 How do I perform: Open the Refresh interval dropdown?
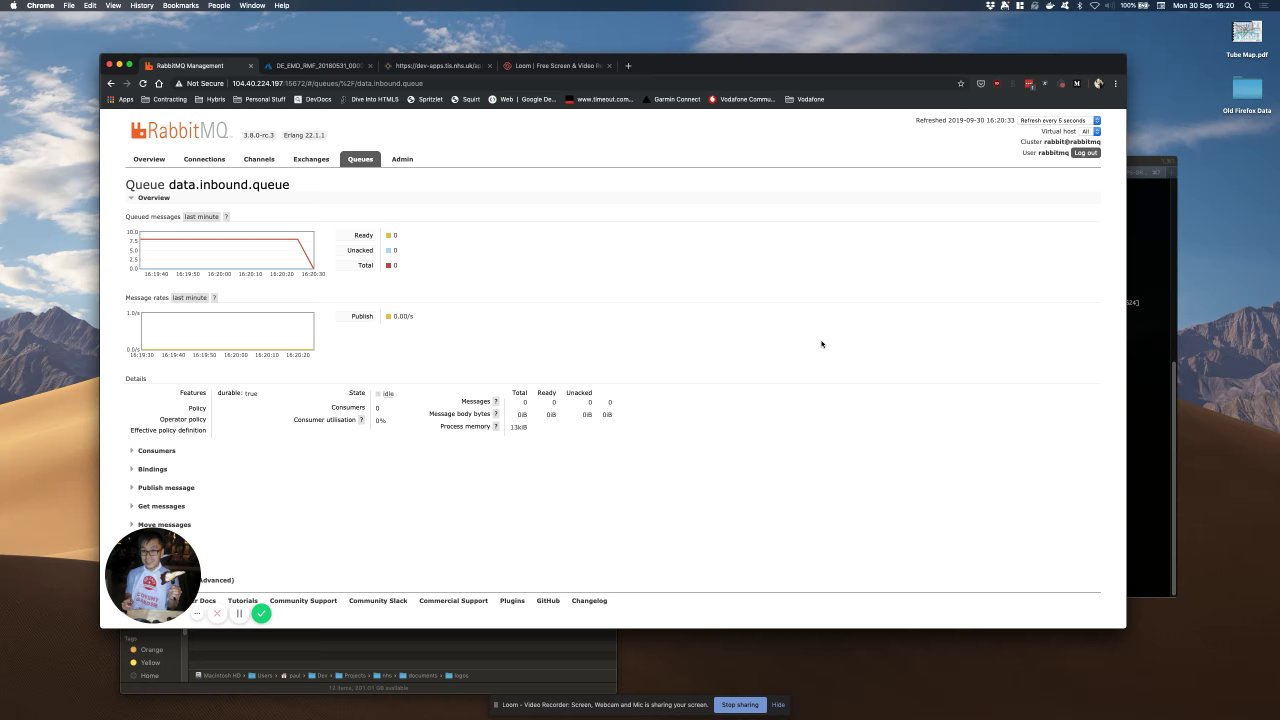pos(1059,120)
